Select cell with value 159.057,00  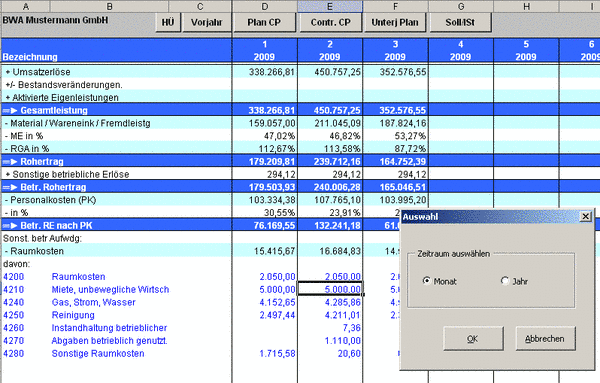[x=265, y=123]
